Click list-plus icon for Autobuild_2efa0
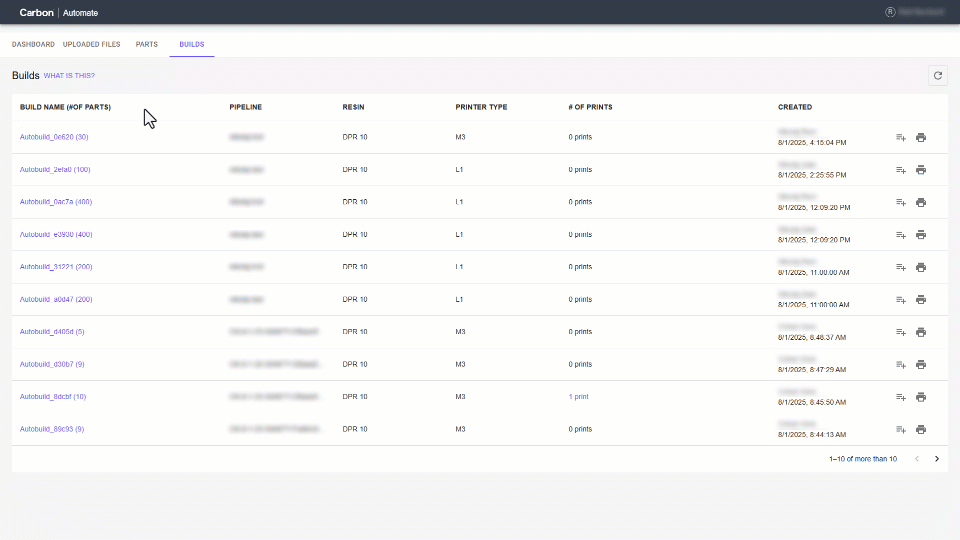 click(901, 170)
